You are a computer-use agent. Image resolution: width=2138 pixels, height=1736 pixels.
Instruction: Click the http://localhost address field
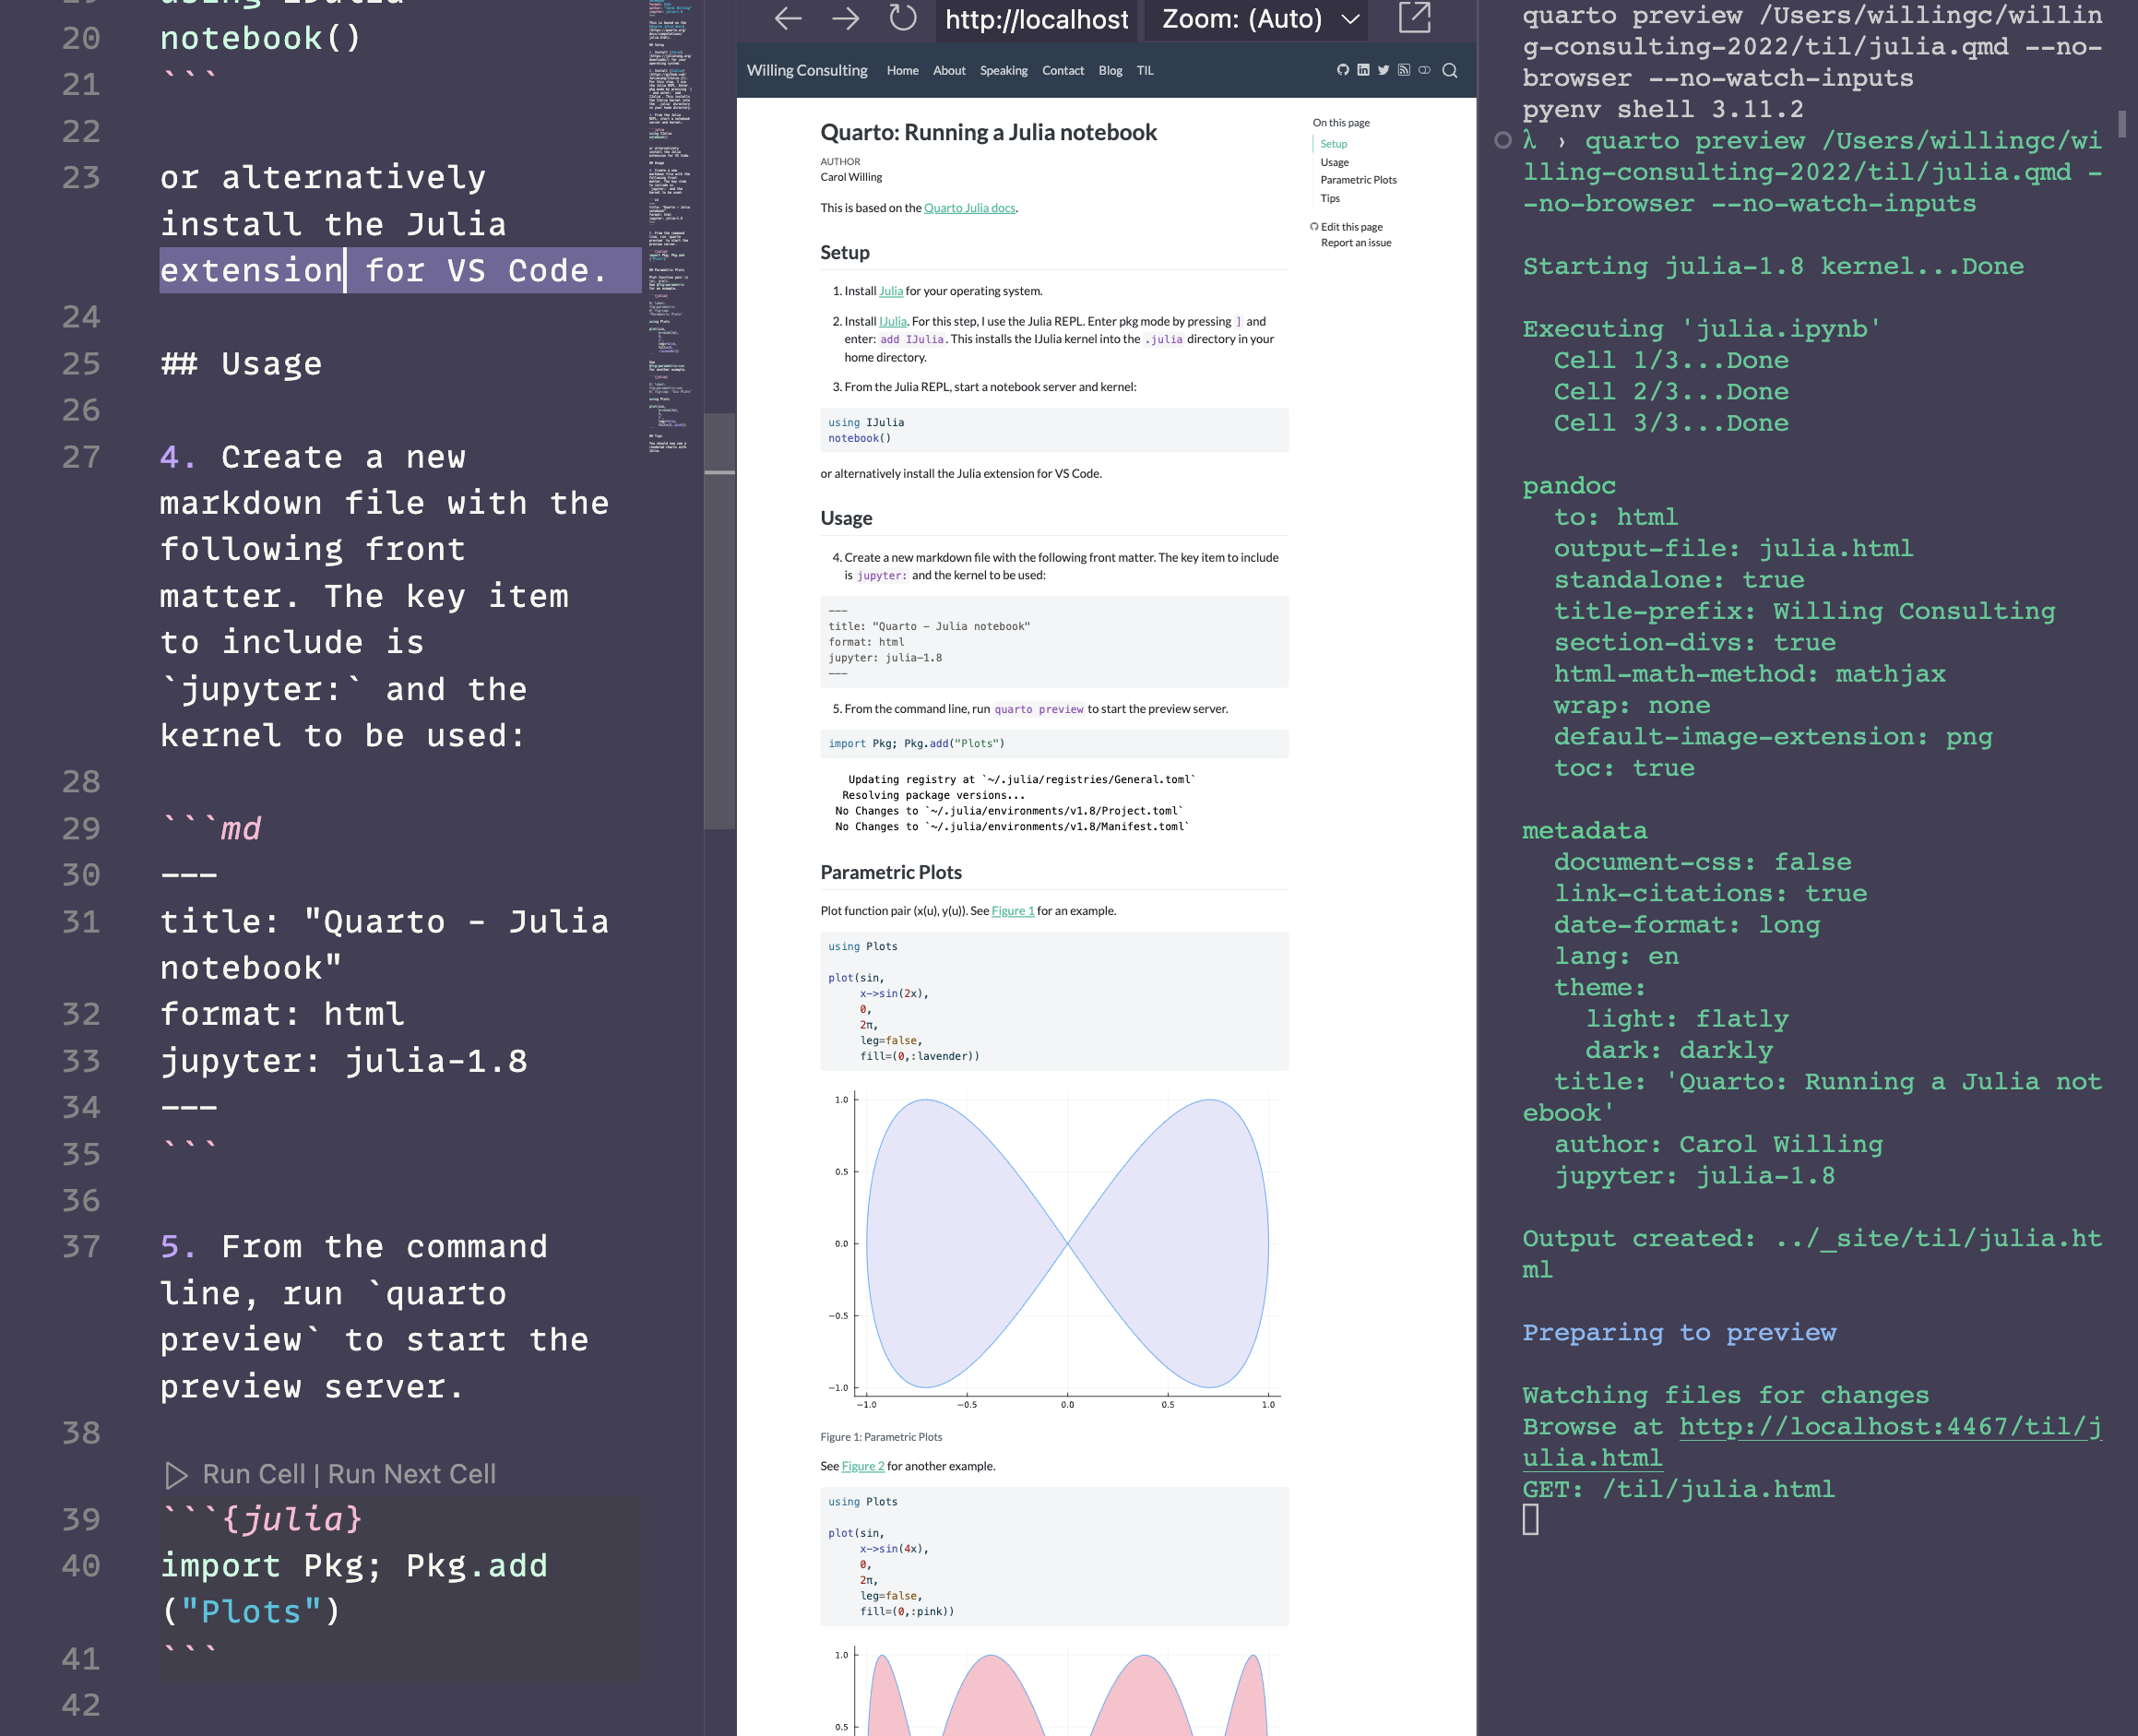tap(1036, 19)
